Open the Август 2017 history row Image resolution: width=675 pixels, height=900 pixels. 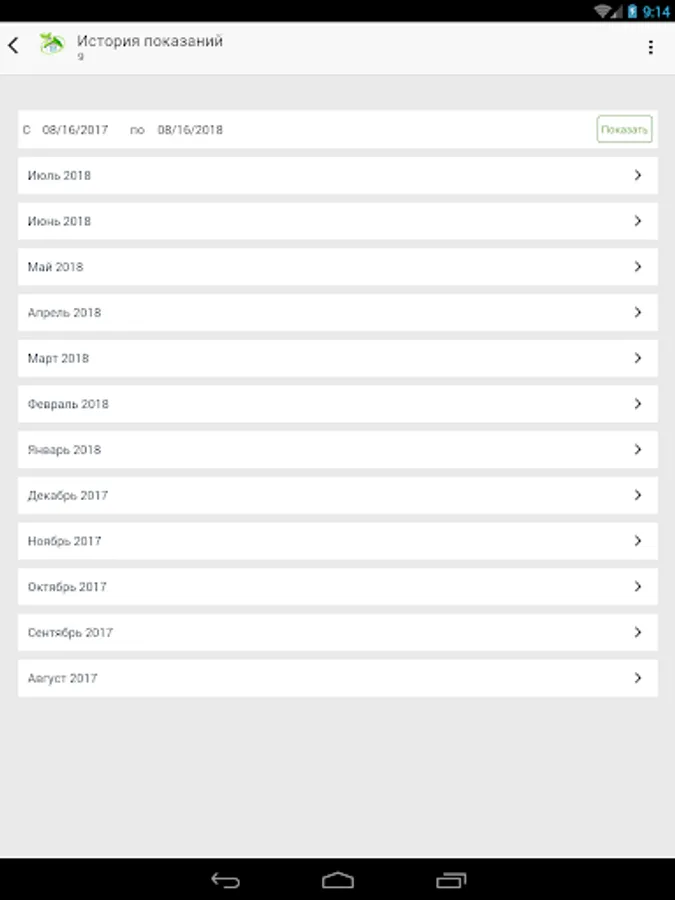[x=337, y=678]
